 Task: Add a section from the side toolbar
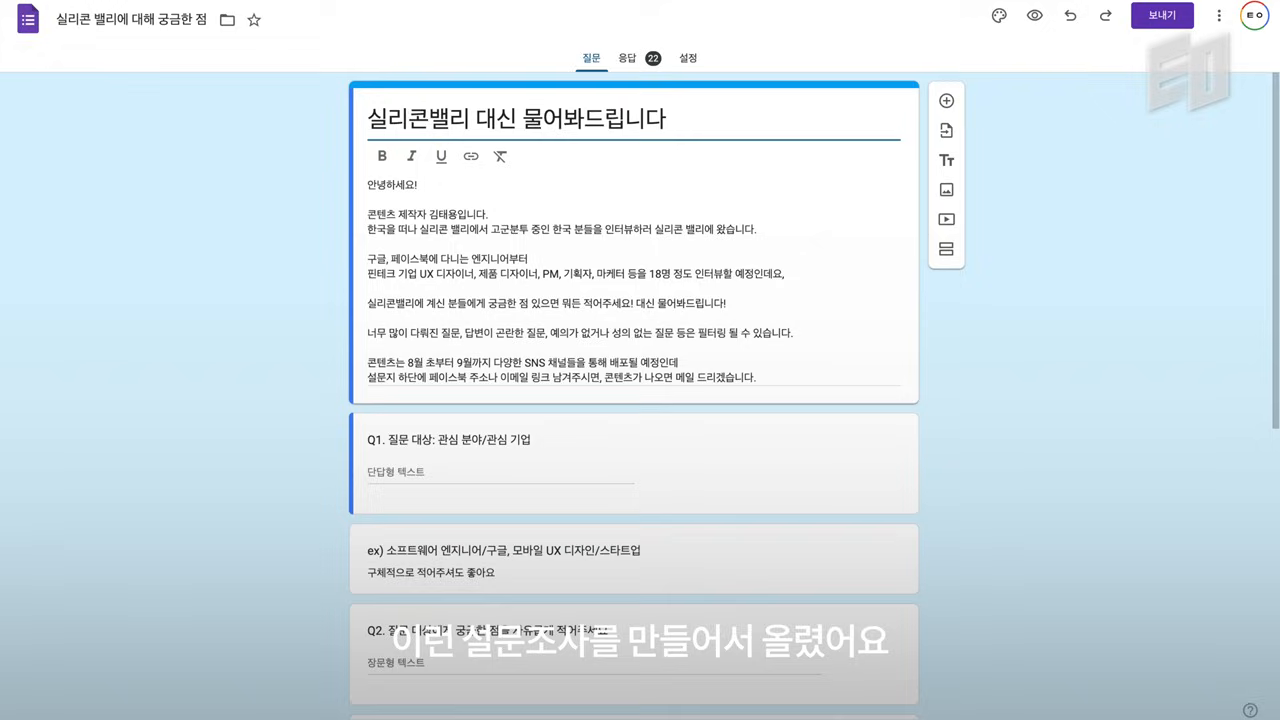[946, 249]
